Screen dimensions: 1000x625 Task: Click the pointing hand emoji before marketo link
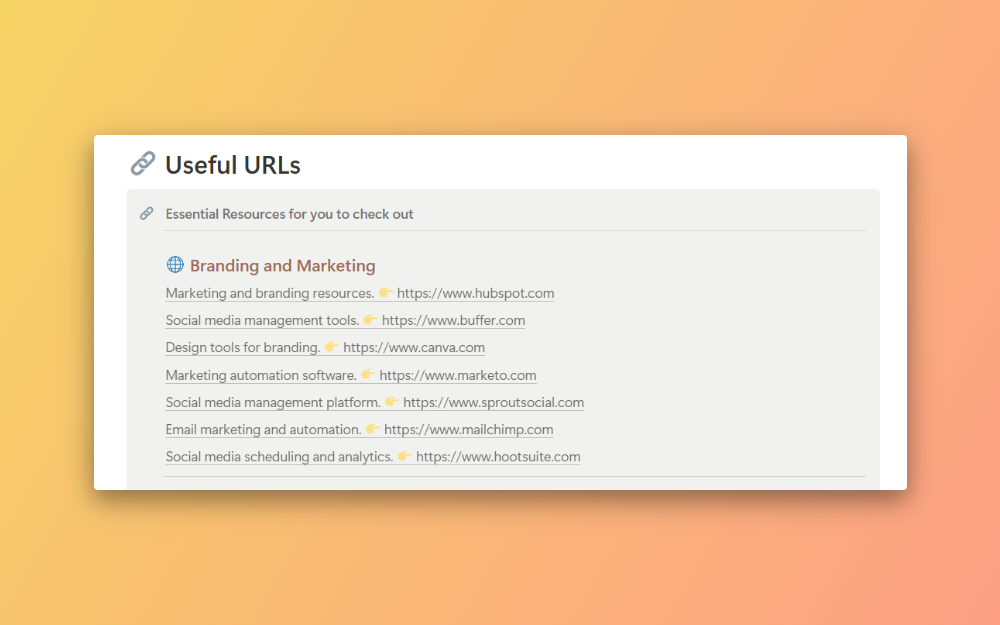(x=368, y=375)
